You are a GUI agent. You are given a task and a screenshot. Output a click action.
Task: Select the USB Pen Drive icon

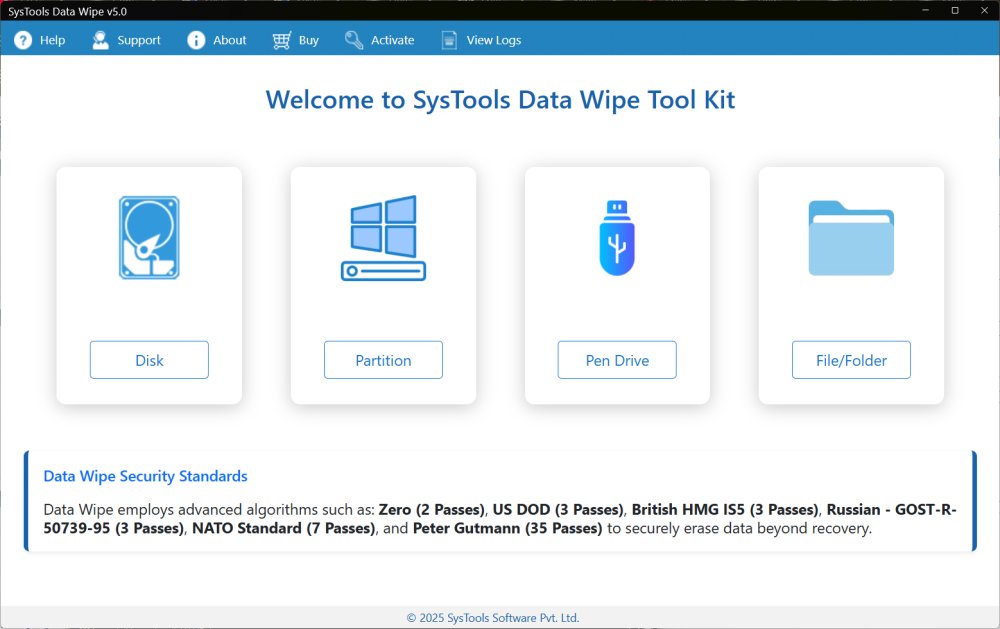[617, 238]
